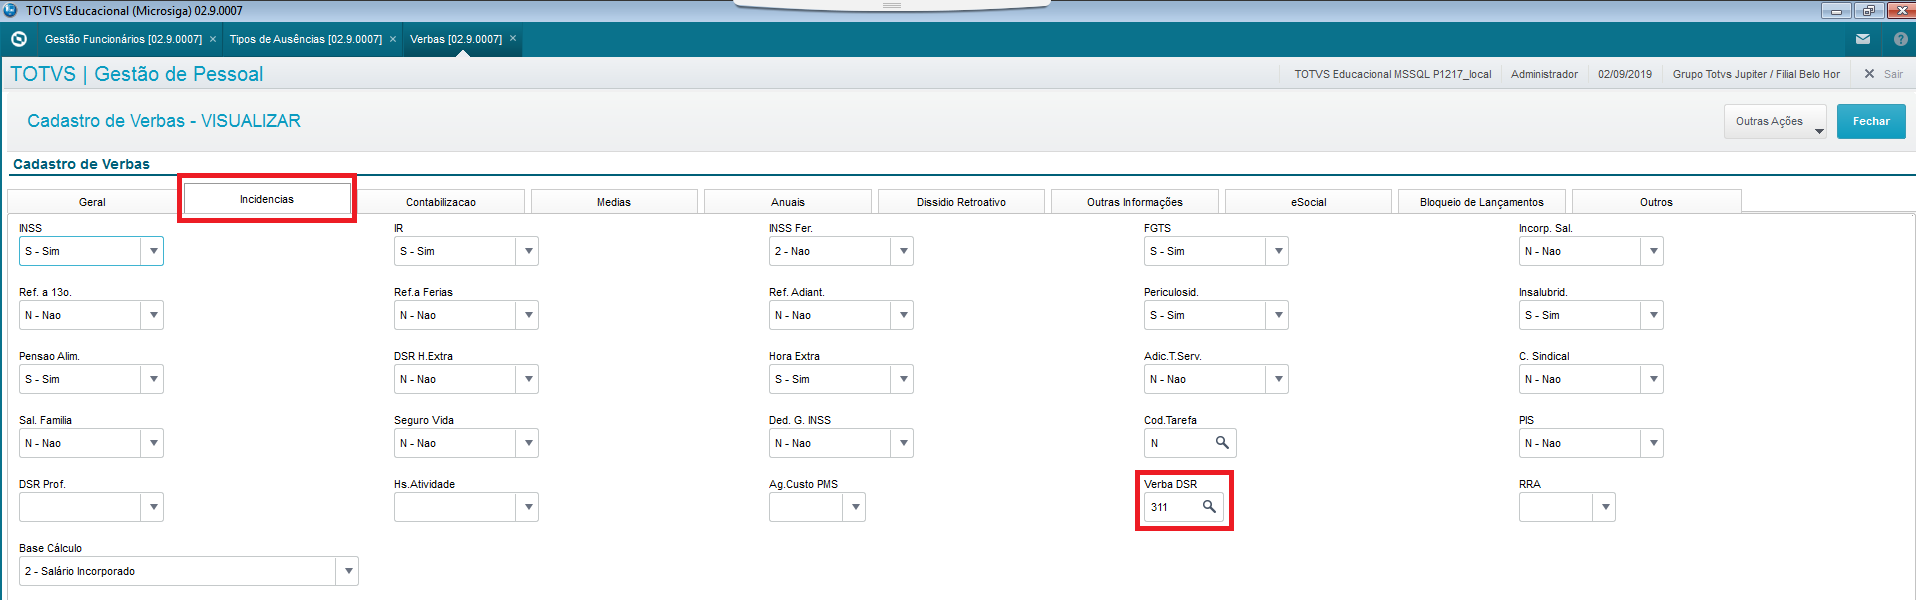Open the Geral tab
Screen dimensions: 1916x600
coord(92,202)
